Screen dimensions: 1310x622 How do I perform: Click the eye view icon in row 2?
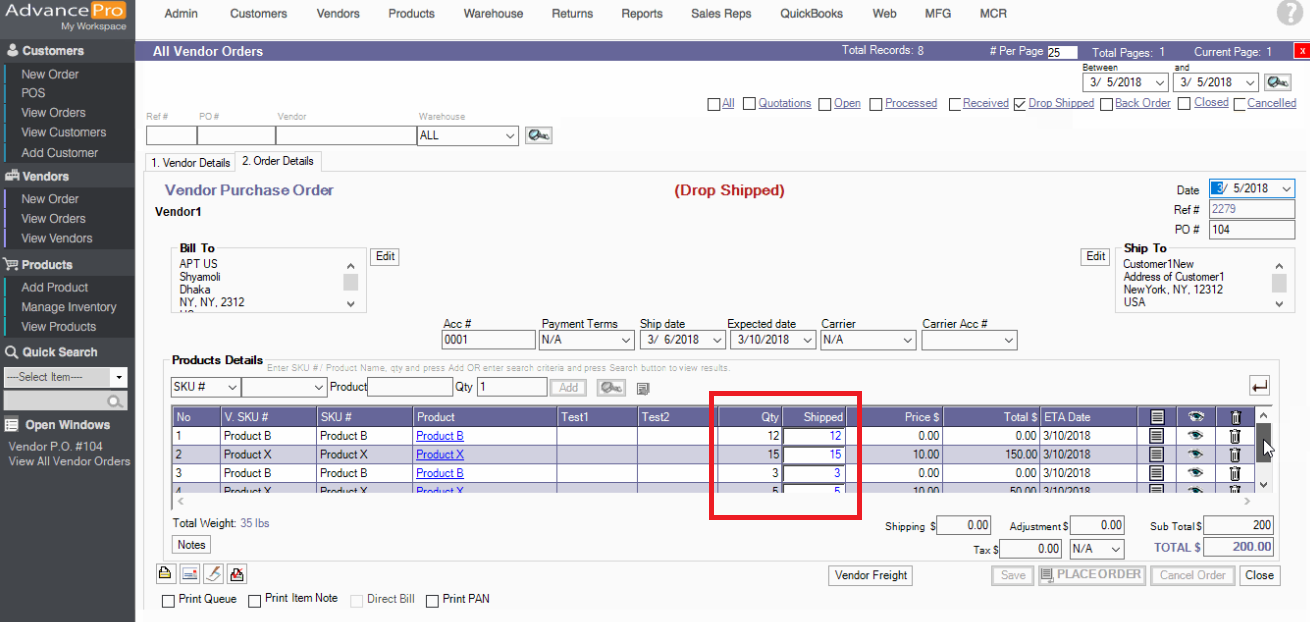[x=1195, y=455]
